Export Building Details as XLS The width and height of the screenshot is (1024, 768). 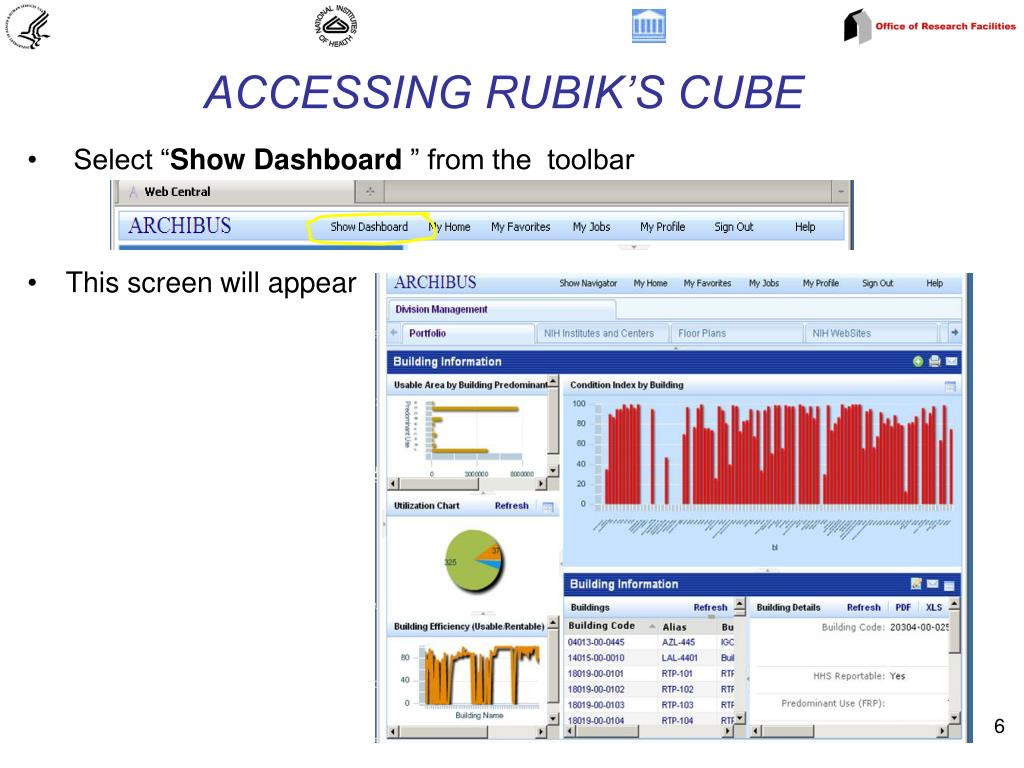pos(934,607)
